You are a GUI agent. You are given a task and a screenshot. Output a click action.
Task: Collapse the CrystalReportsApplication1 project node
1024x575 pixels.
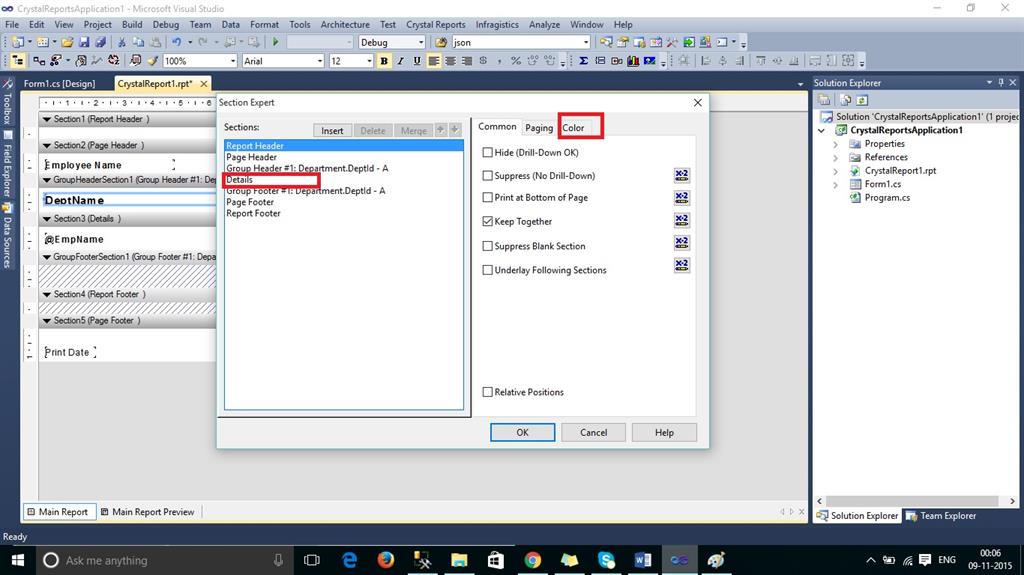822,130
